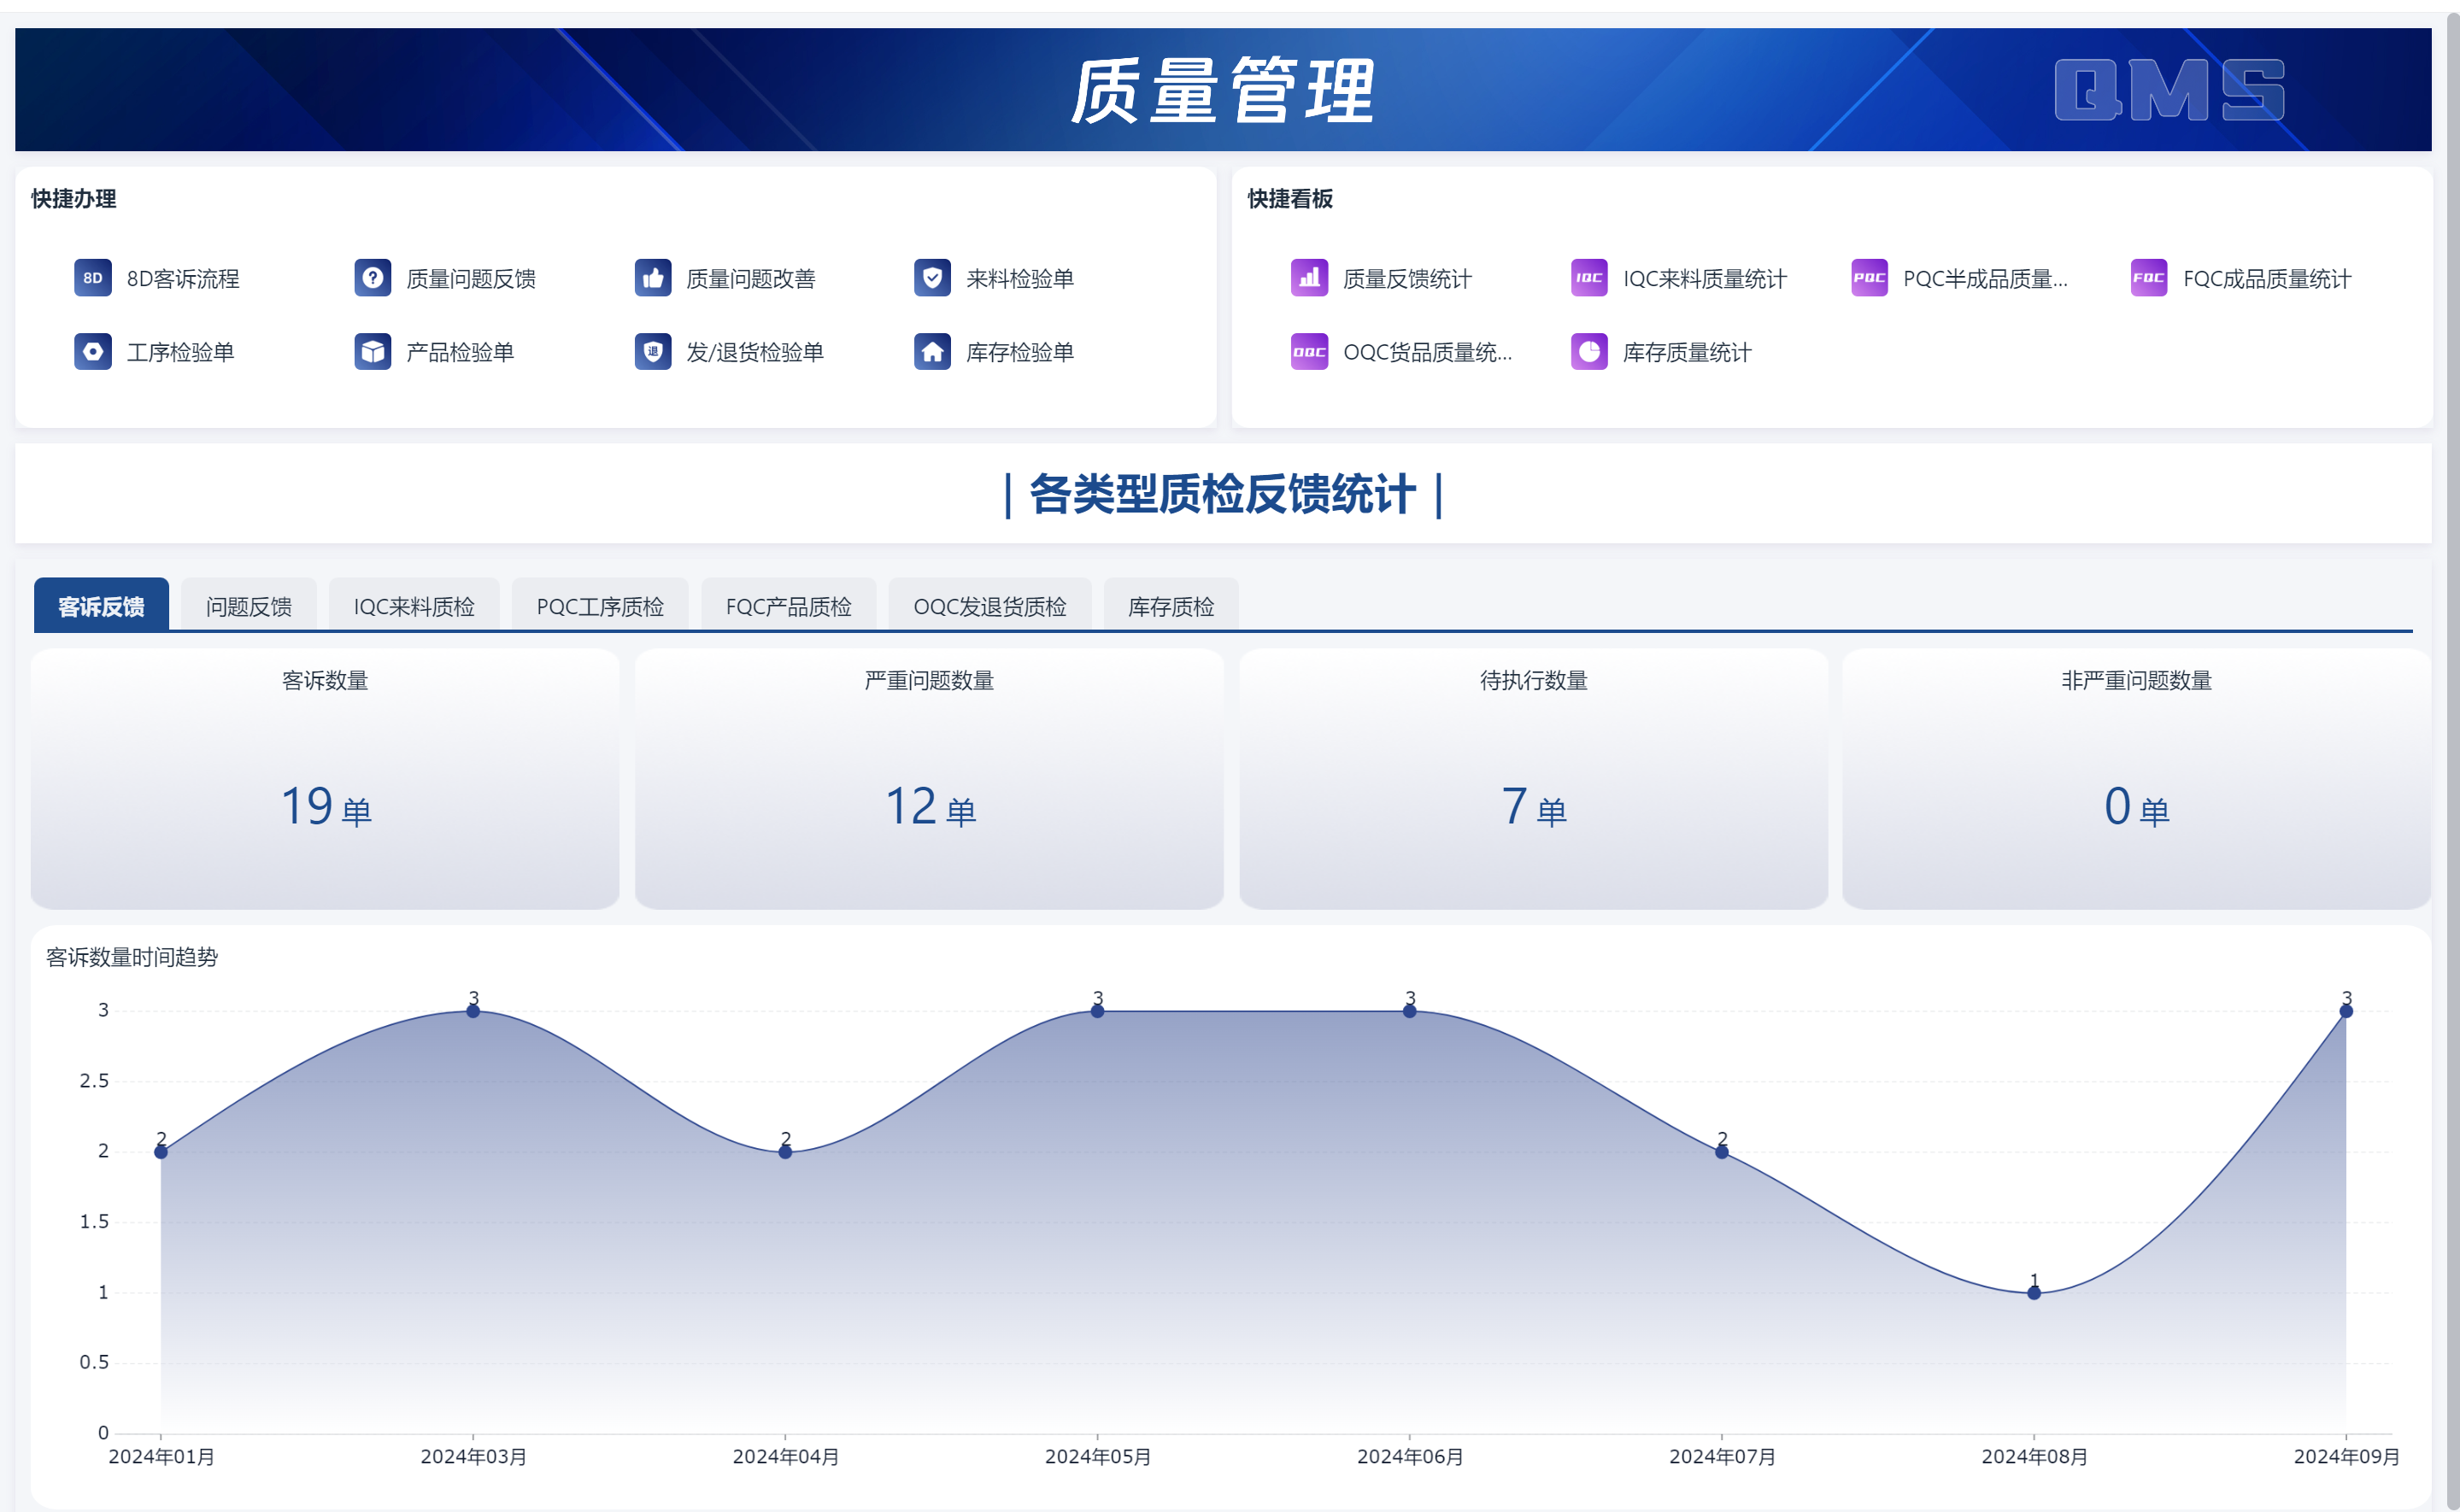Click the 2024年06月 axis label

[1409, 1456]
